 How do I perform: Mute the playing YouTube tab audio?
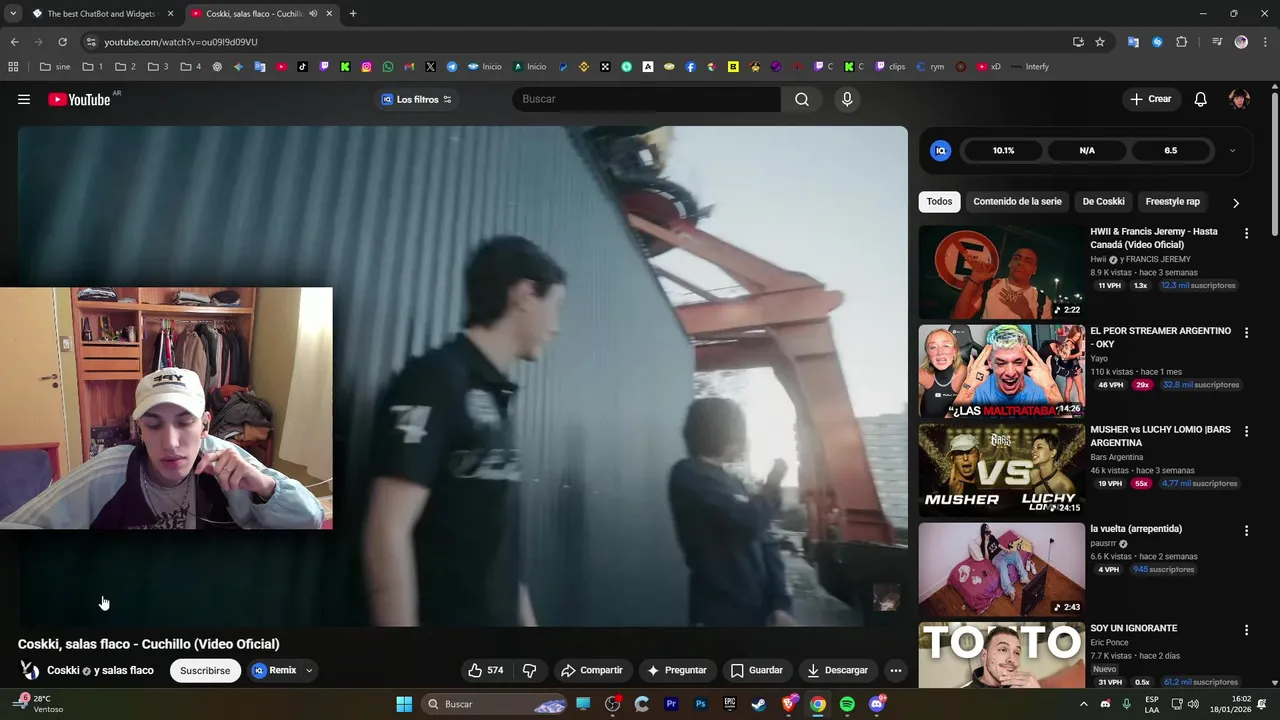point(313,14)
